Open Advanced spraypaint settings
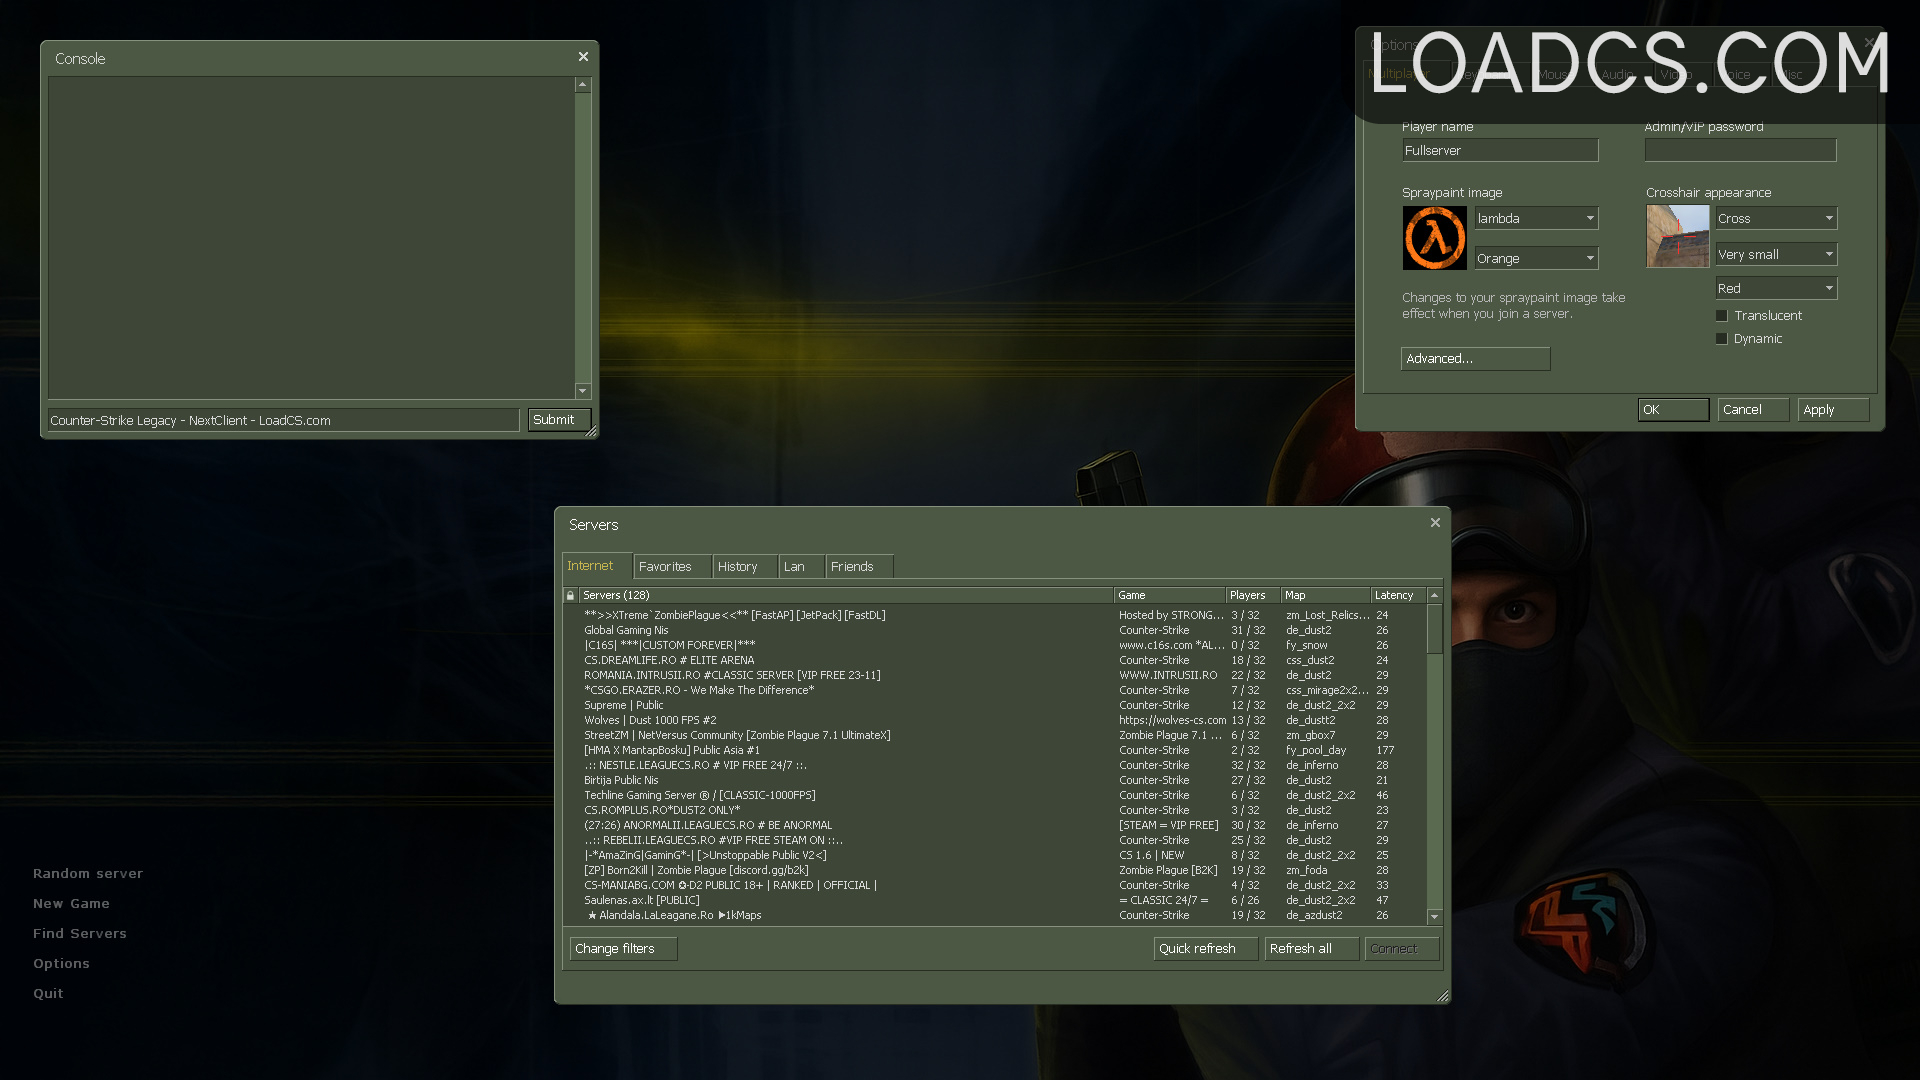The width and height of the screenshot is (1920, 1080). (1475, 358)
